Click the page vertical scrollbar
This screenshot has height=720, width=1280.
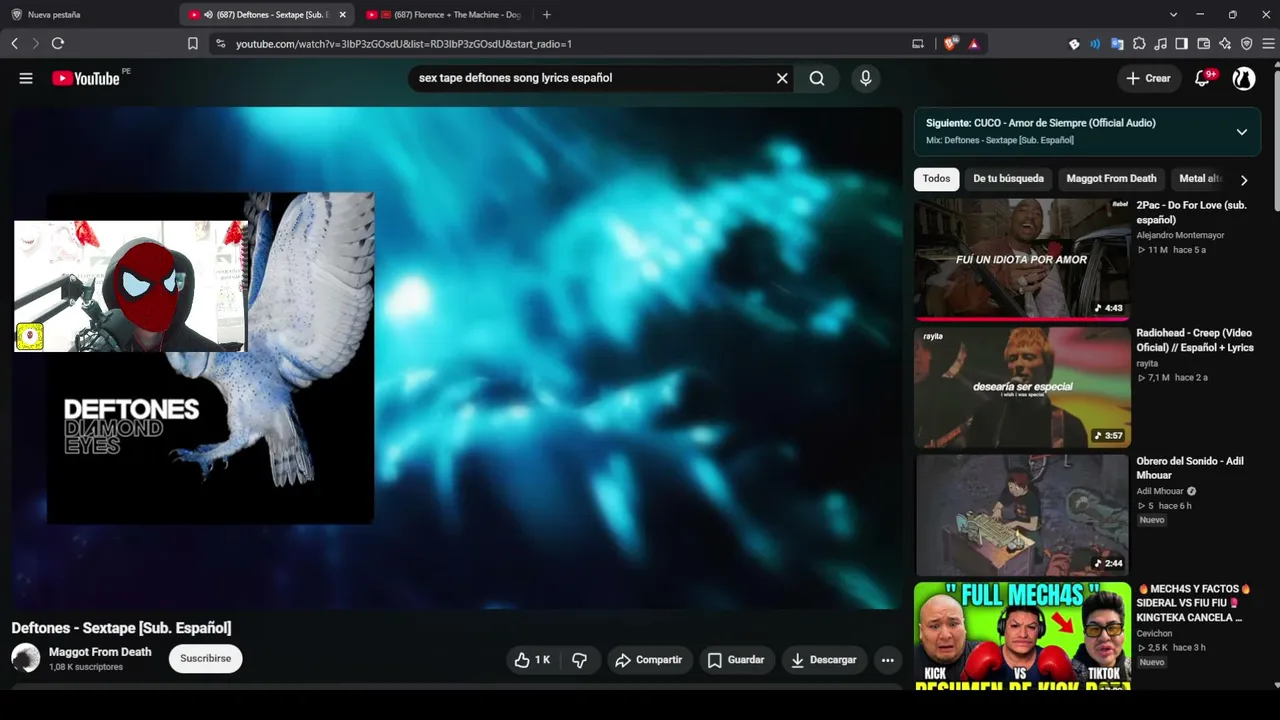(1276, 140)
